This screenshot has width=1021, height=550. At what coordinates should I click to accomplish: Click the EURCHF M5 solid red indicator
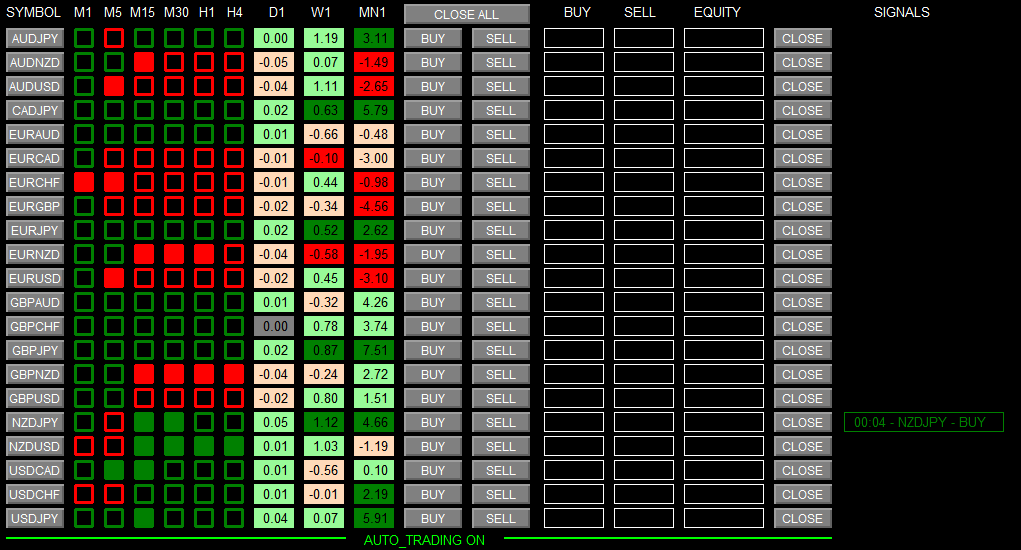(114, 182)
